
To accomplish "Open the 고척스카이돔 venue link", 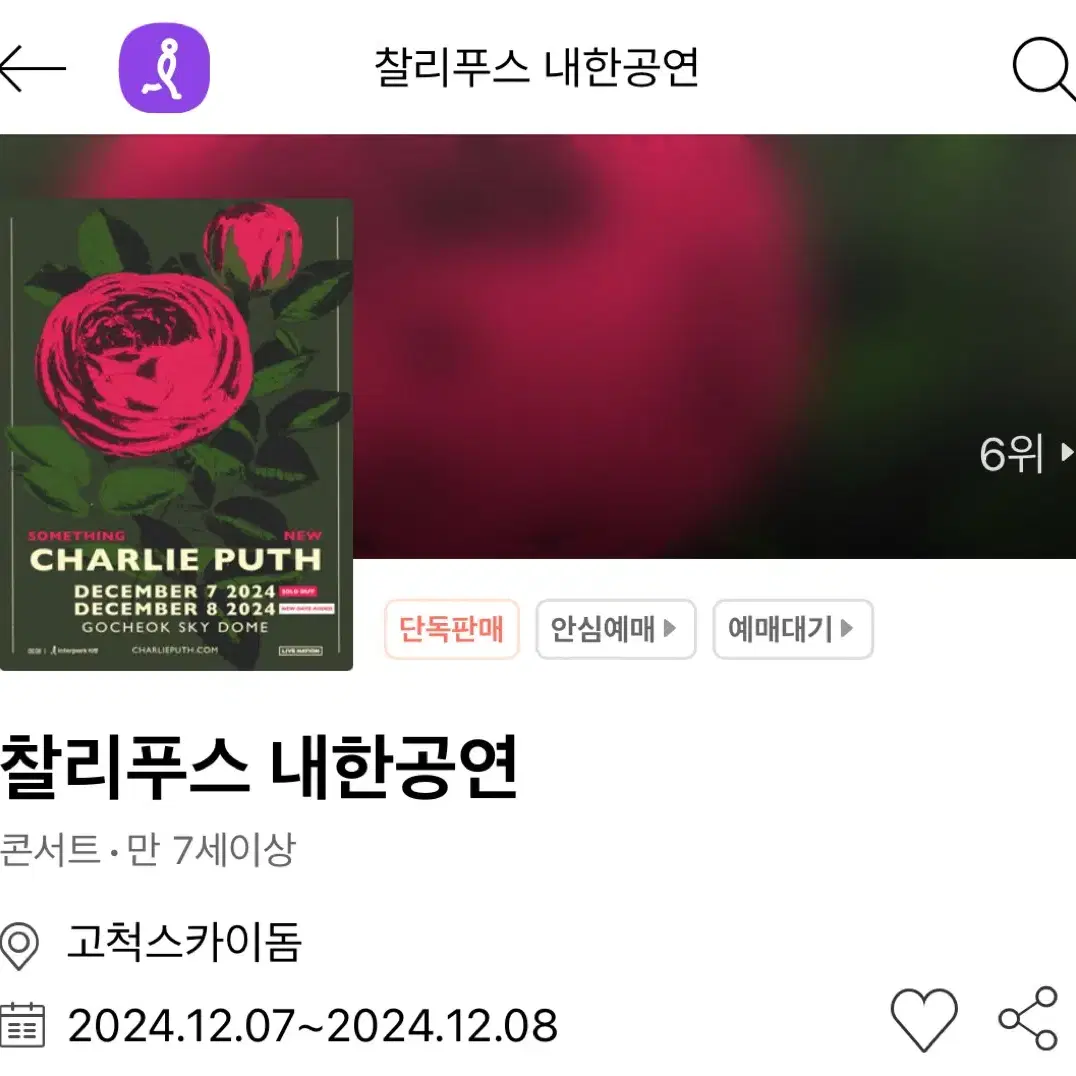I will pos(184,942).
